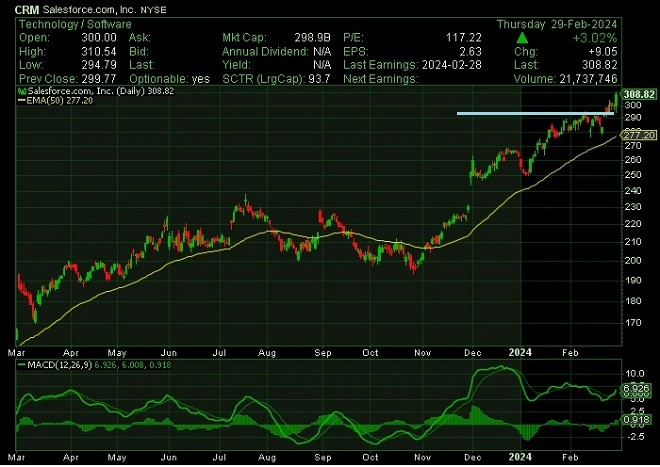Click the Low value 294.79
660x467 pixels.
pyautogui.click(x=99, y=65)
